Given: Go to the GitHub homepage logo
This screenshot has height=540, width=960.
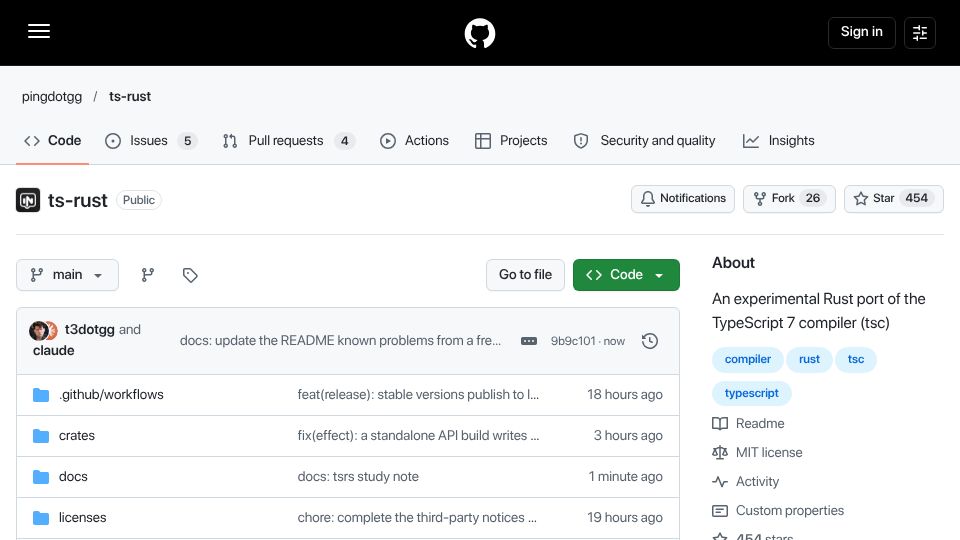Looking at the screenshot, I should (479, 33).
